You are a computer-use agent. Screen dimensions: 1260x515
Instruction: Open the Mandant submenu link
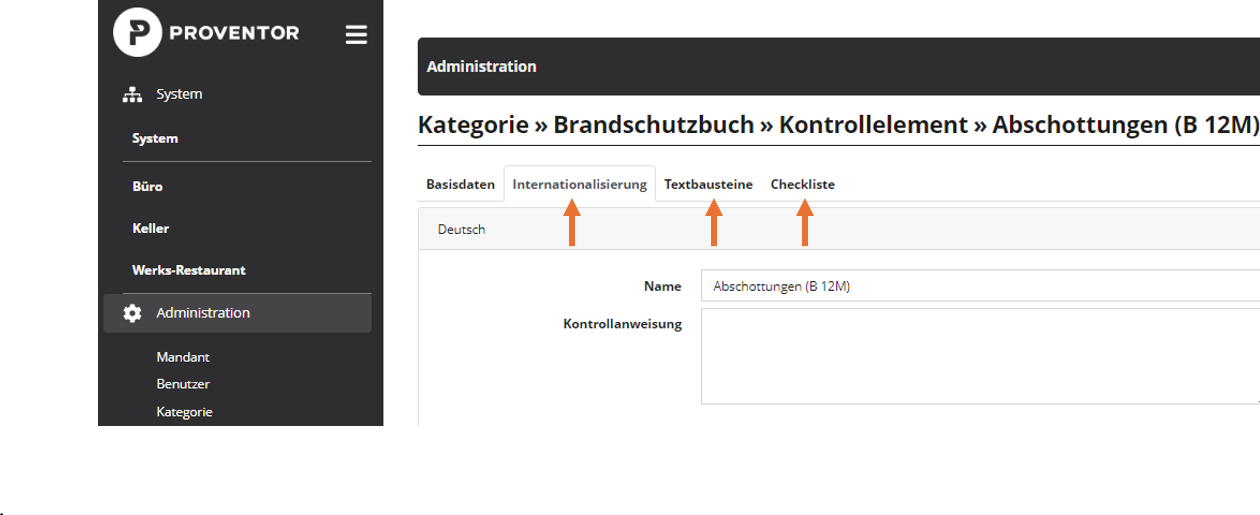[x=183, y=357]
